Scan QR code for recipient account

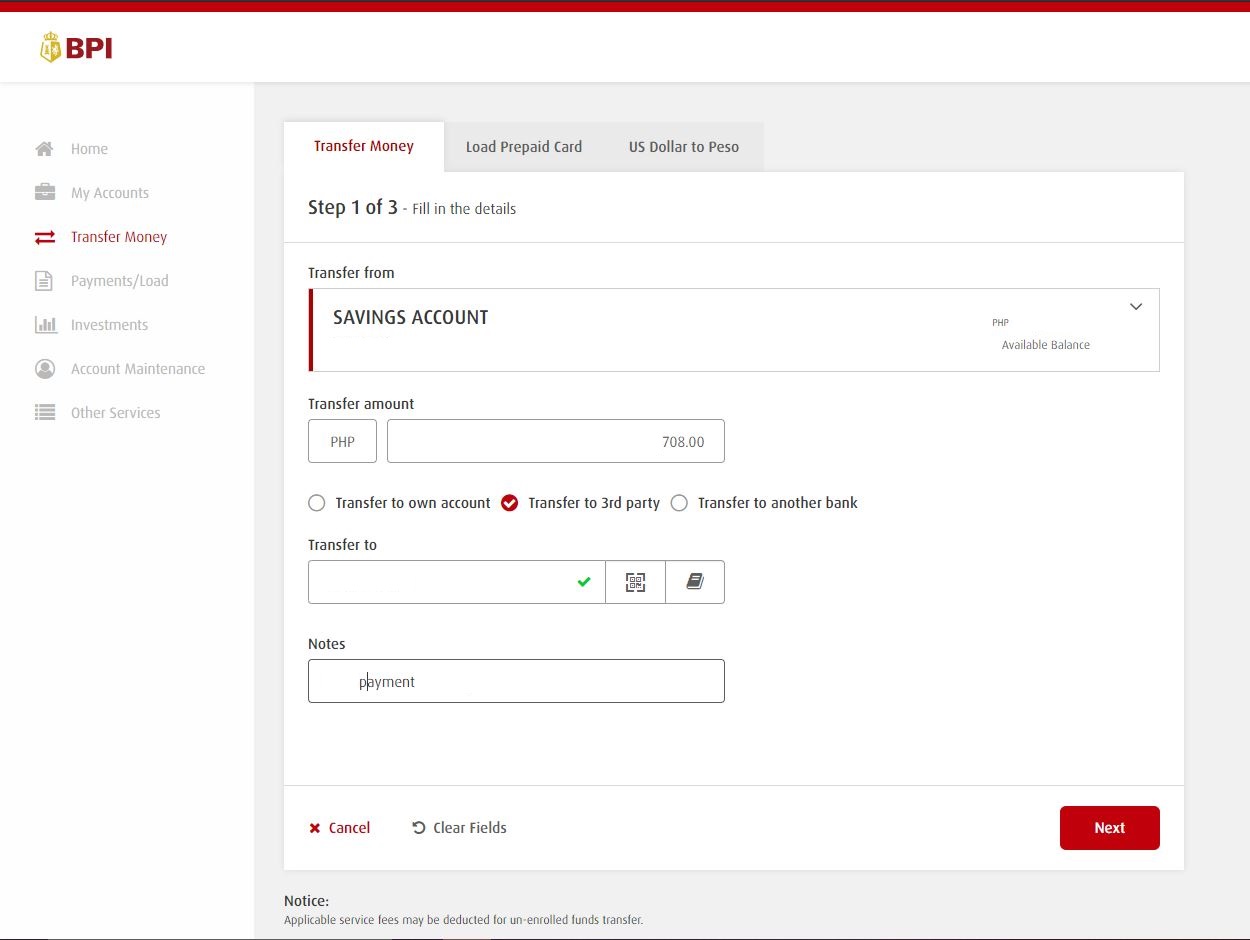pos(635,582)
